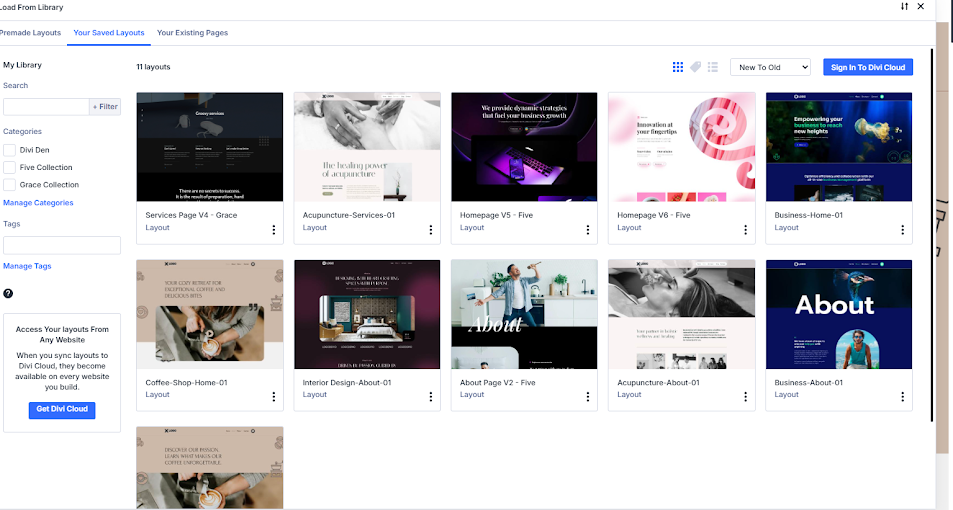The width and height of the screenshot is (953, 510).
Task: Click Sign In To Divi Cloud button
Action: coord(868,67)
